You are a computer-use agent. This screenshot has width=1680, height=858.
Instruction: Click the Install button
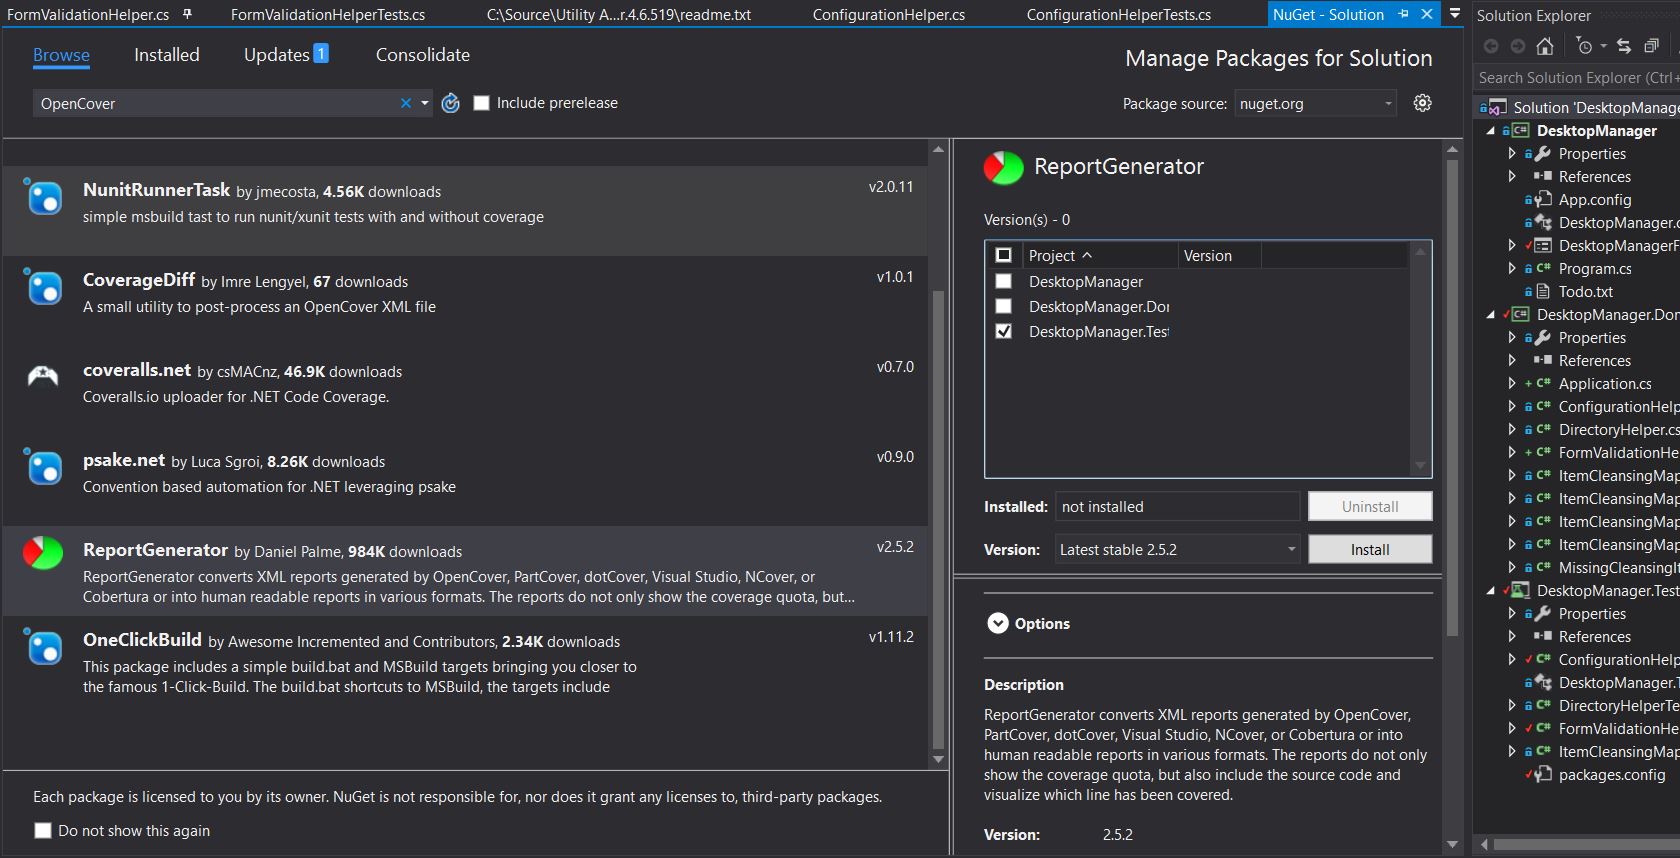[x=1369, y=549]
